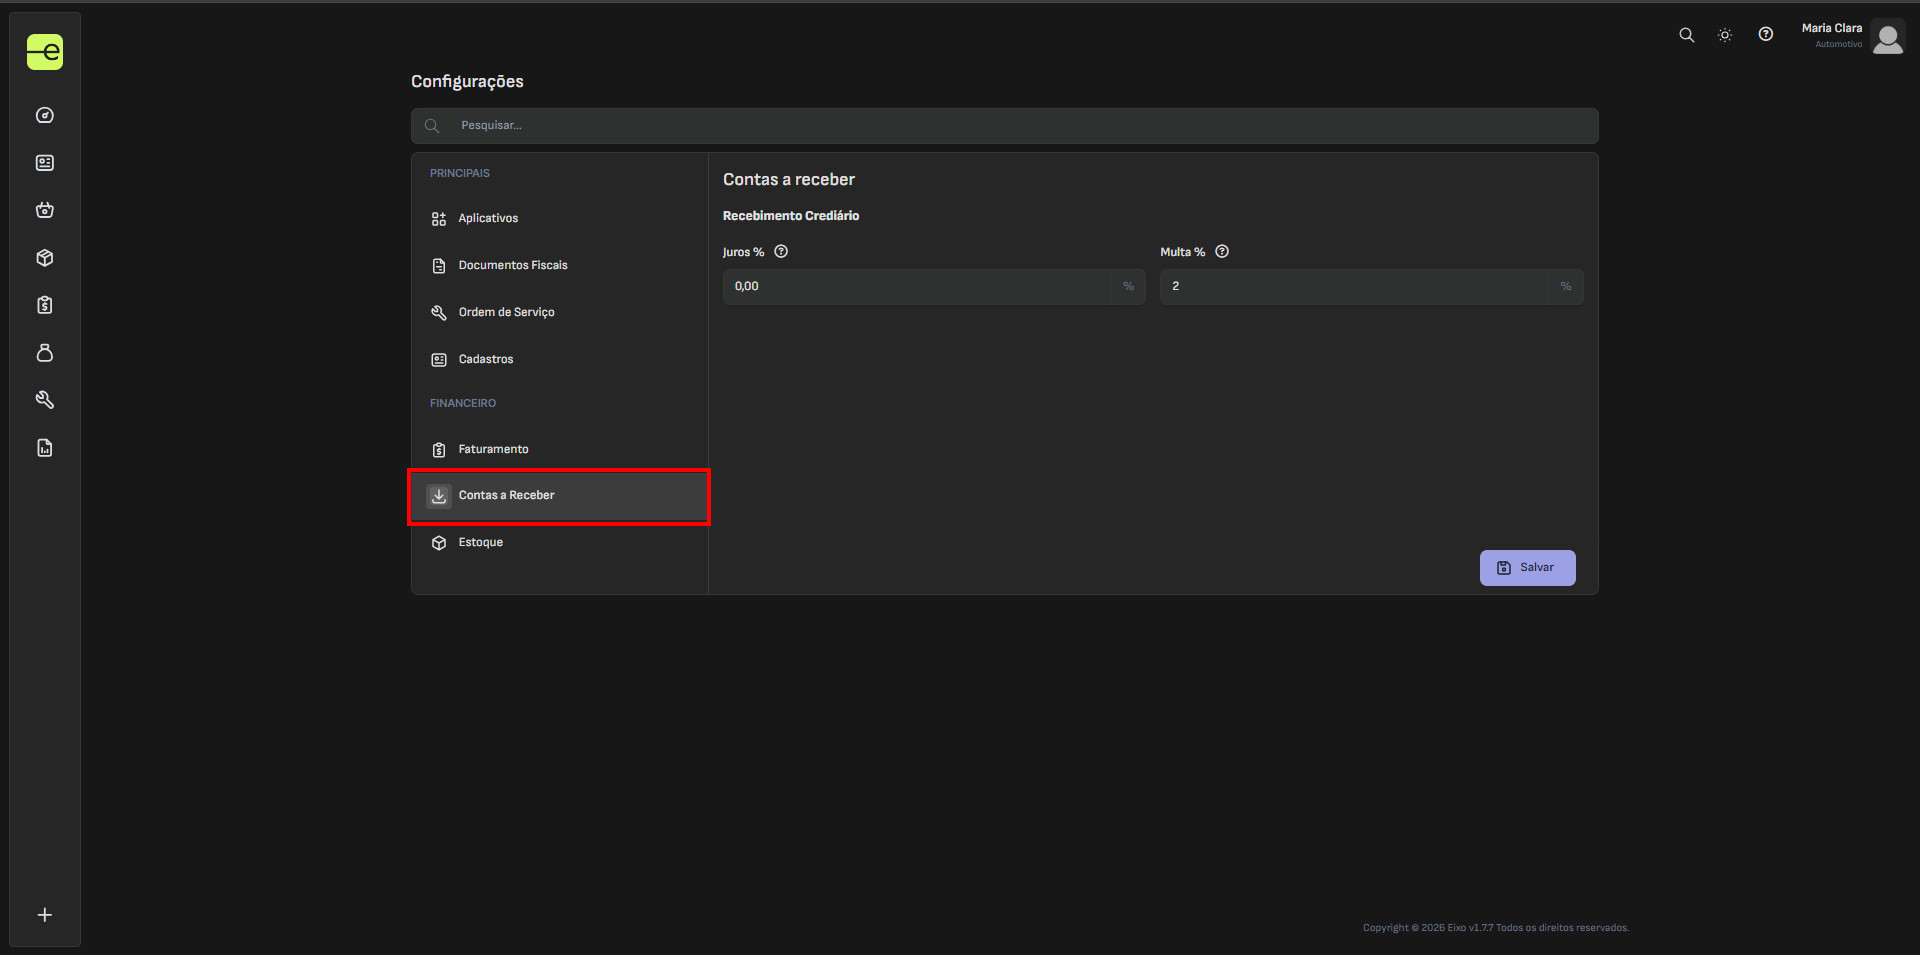1920x955 pixels.
Task: Open the wrench services sidebar icon
Action: point(45,400)
